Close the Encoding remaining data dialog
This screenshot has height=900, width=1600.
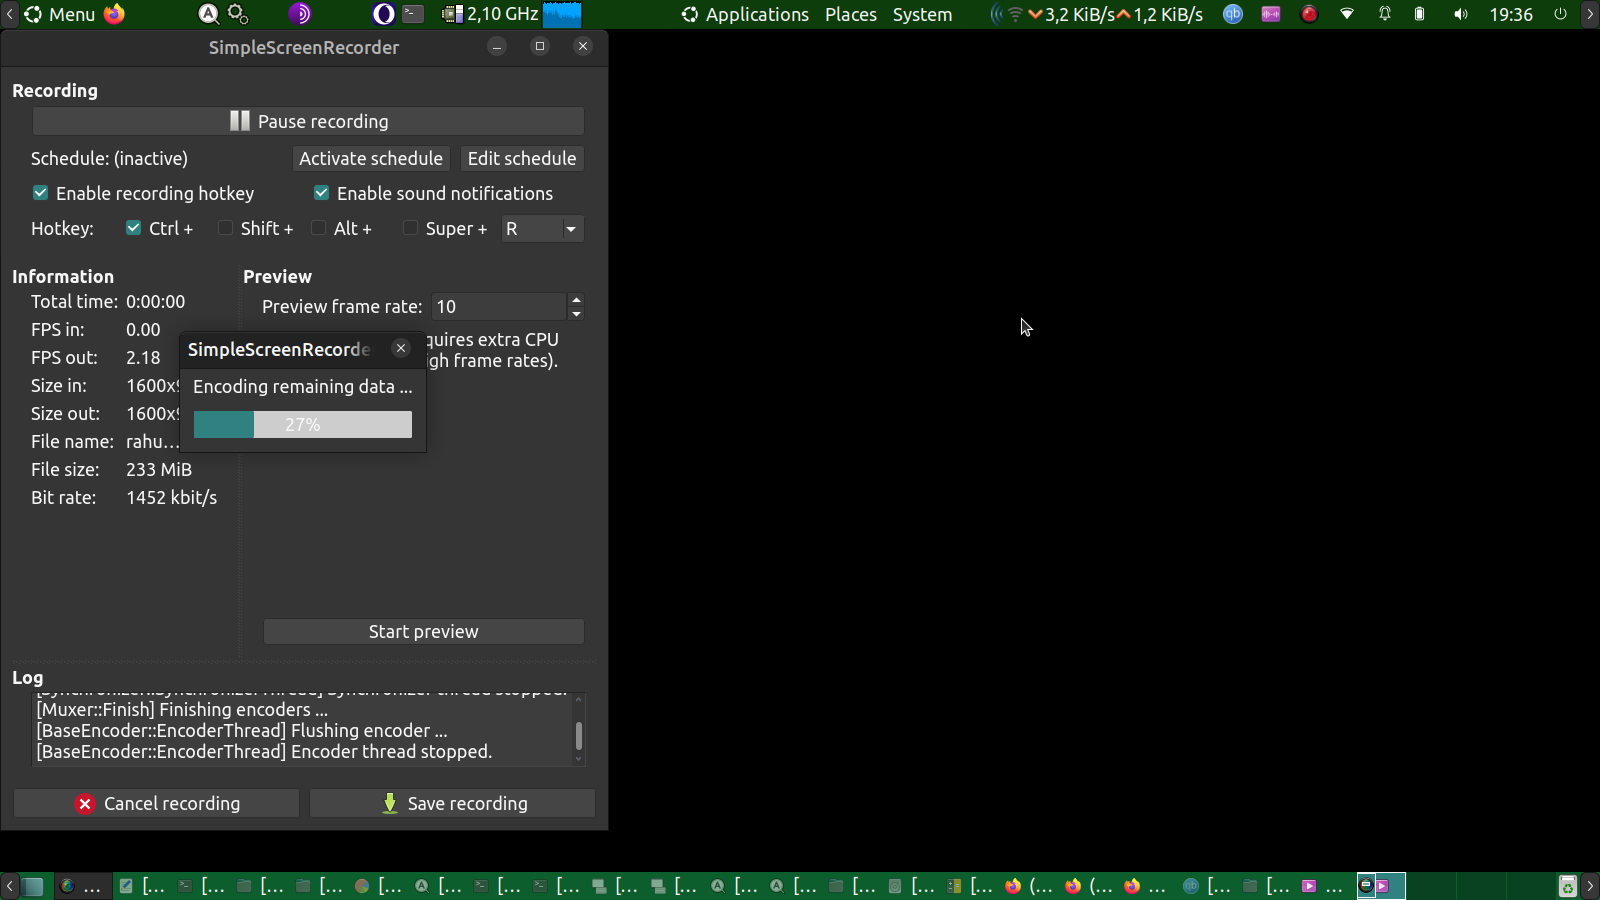pos(401,348)
